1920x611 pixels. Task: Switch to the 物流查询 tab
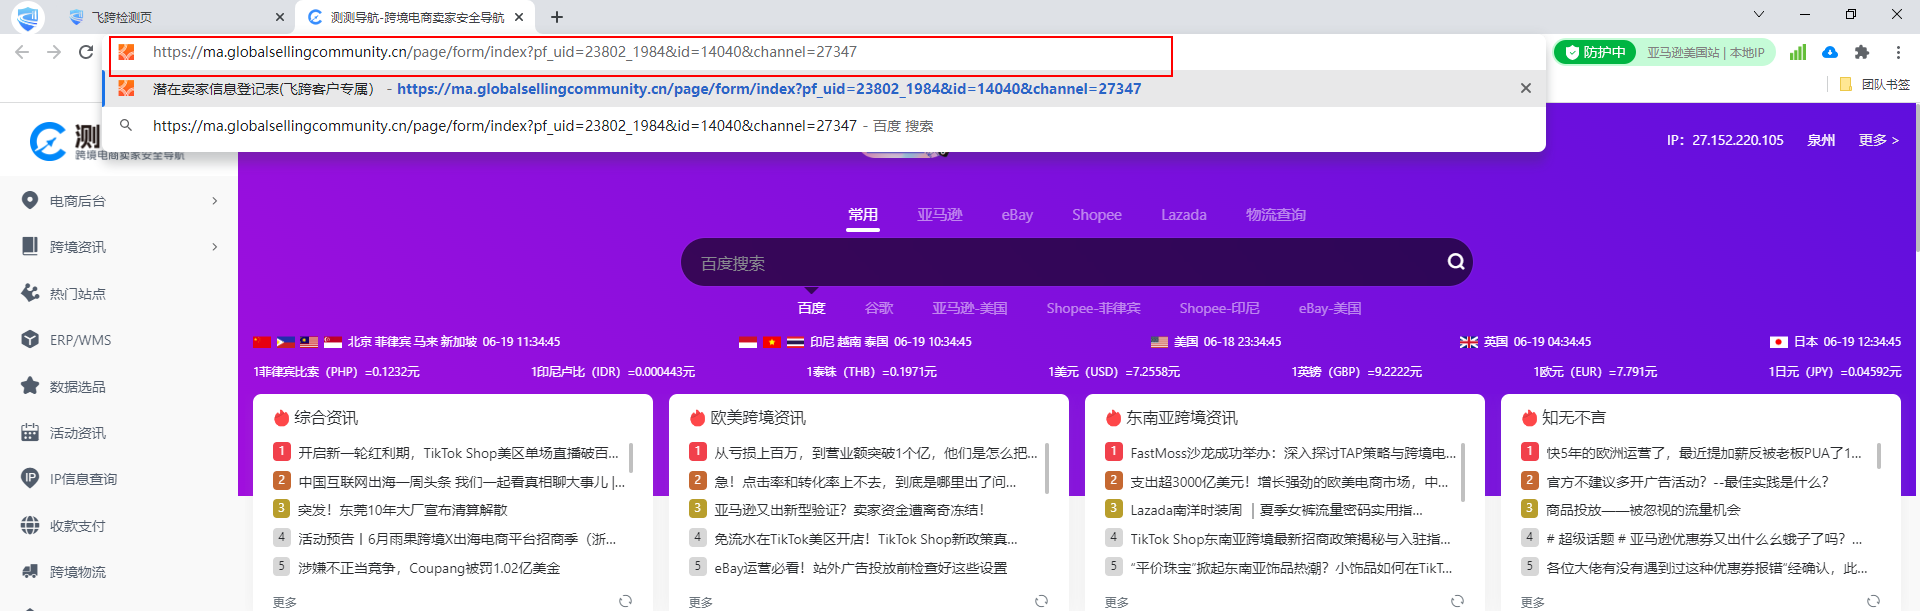coord(1275,215)
